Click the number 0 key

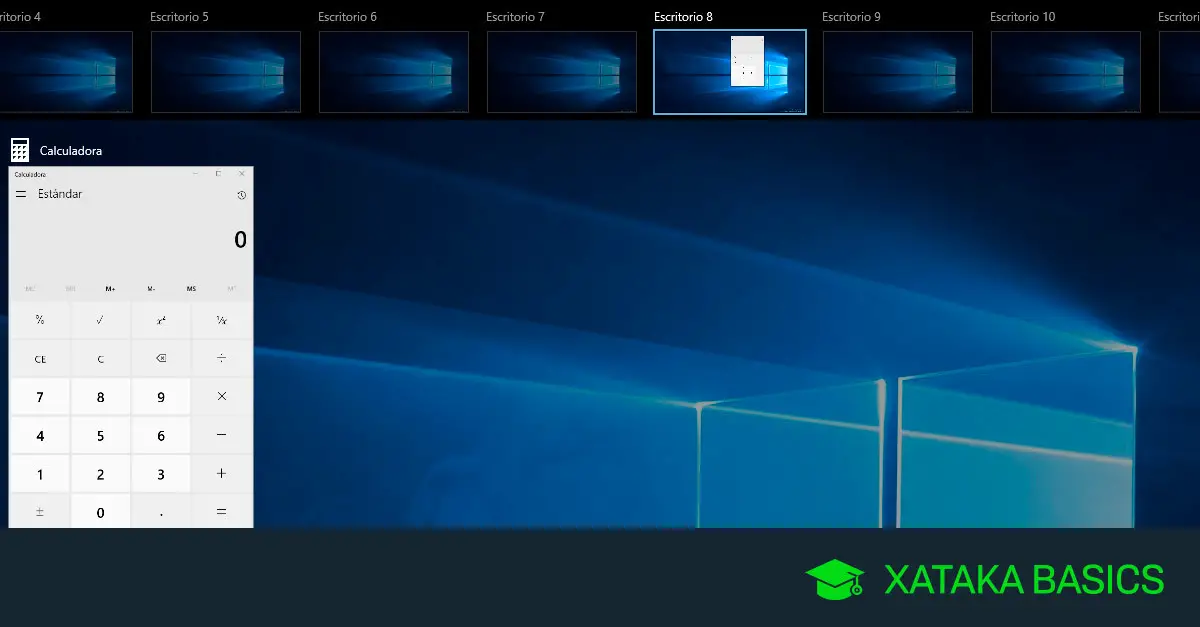coord(100,511)
